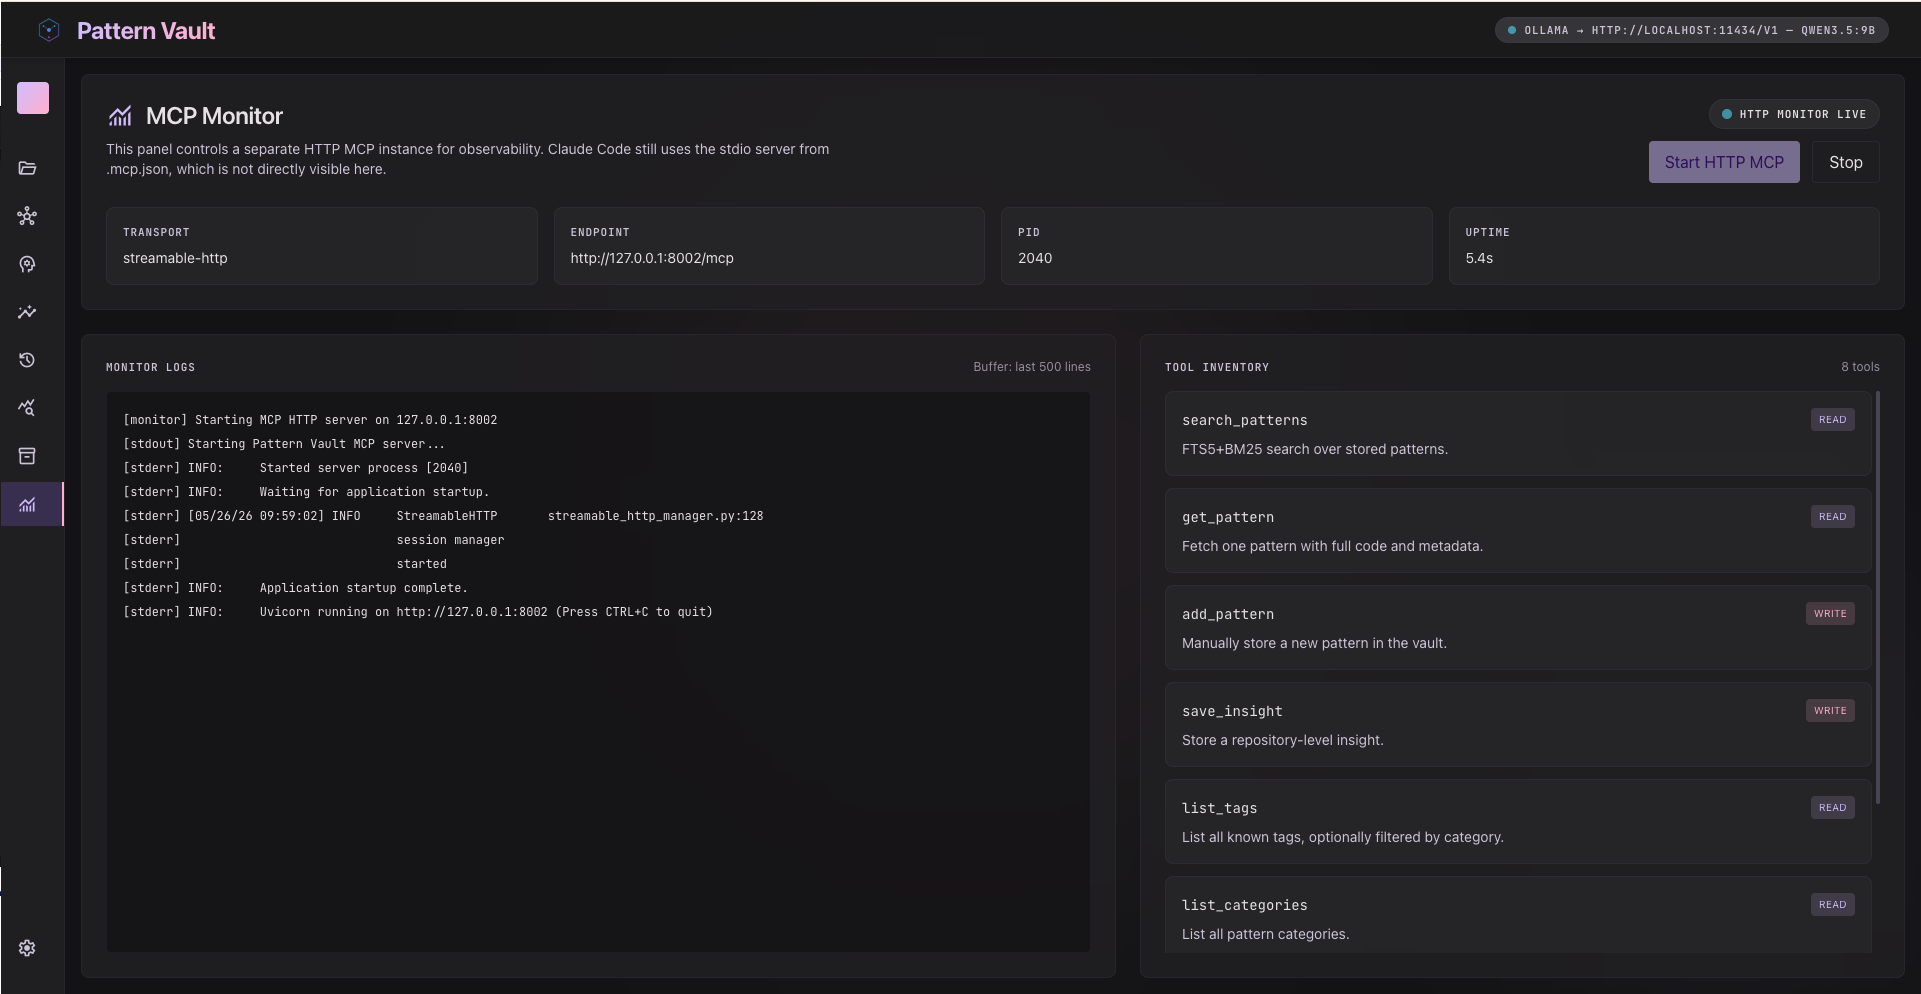
Task: Click the streamable-http transport value
Action: [x=175, y=258]
